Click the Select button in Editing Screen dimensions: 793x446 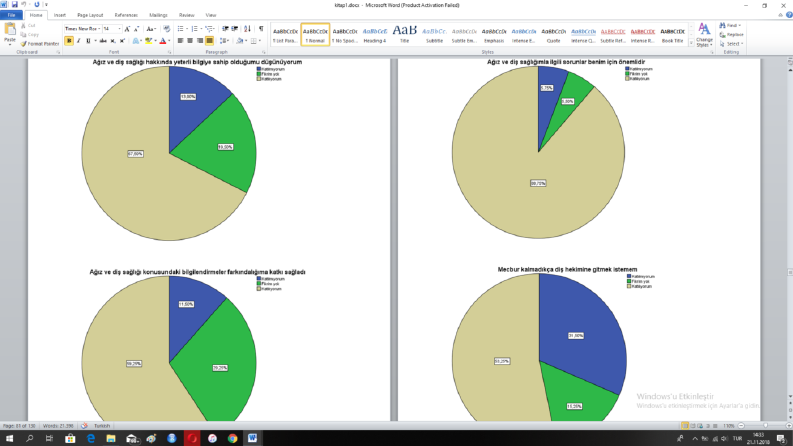[731, 44]
